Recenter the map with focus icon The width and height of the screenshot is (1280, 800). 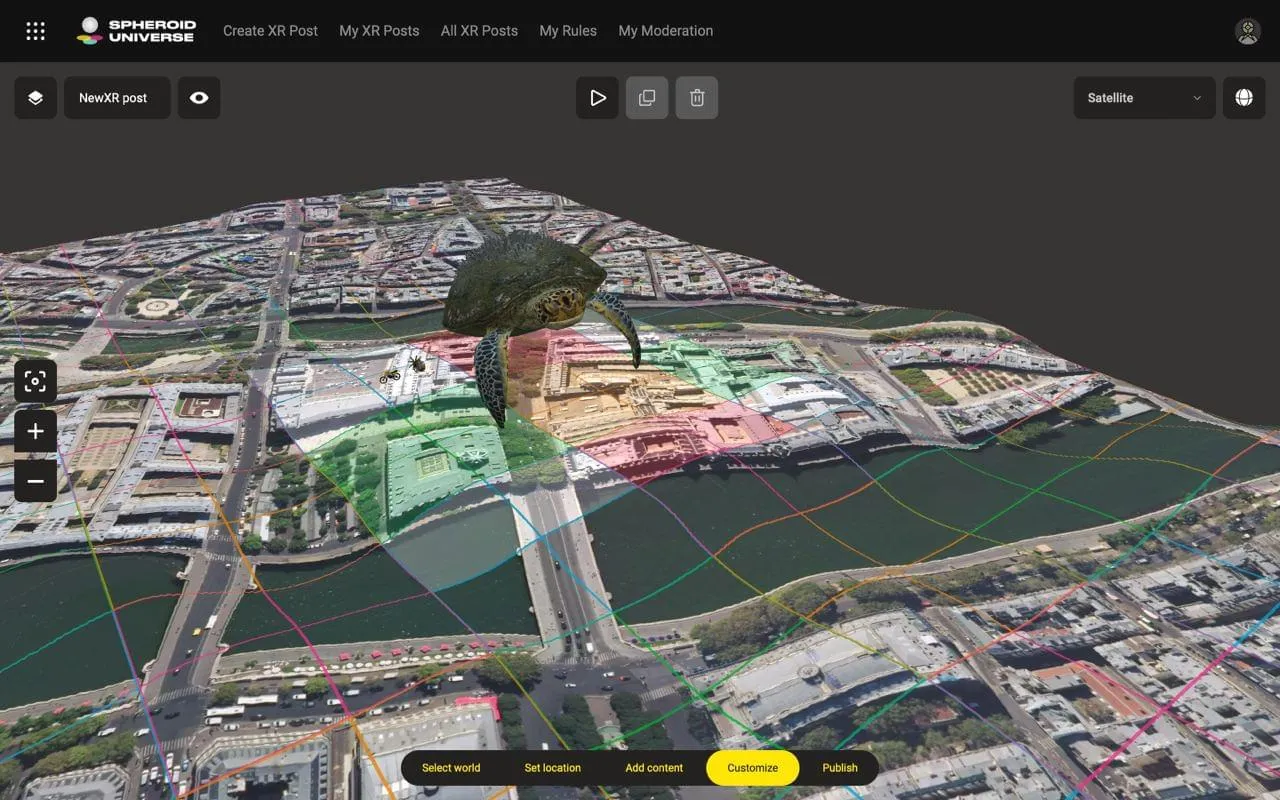35,381
